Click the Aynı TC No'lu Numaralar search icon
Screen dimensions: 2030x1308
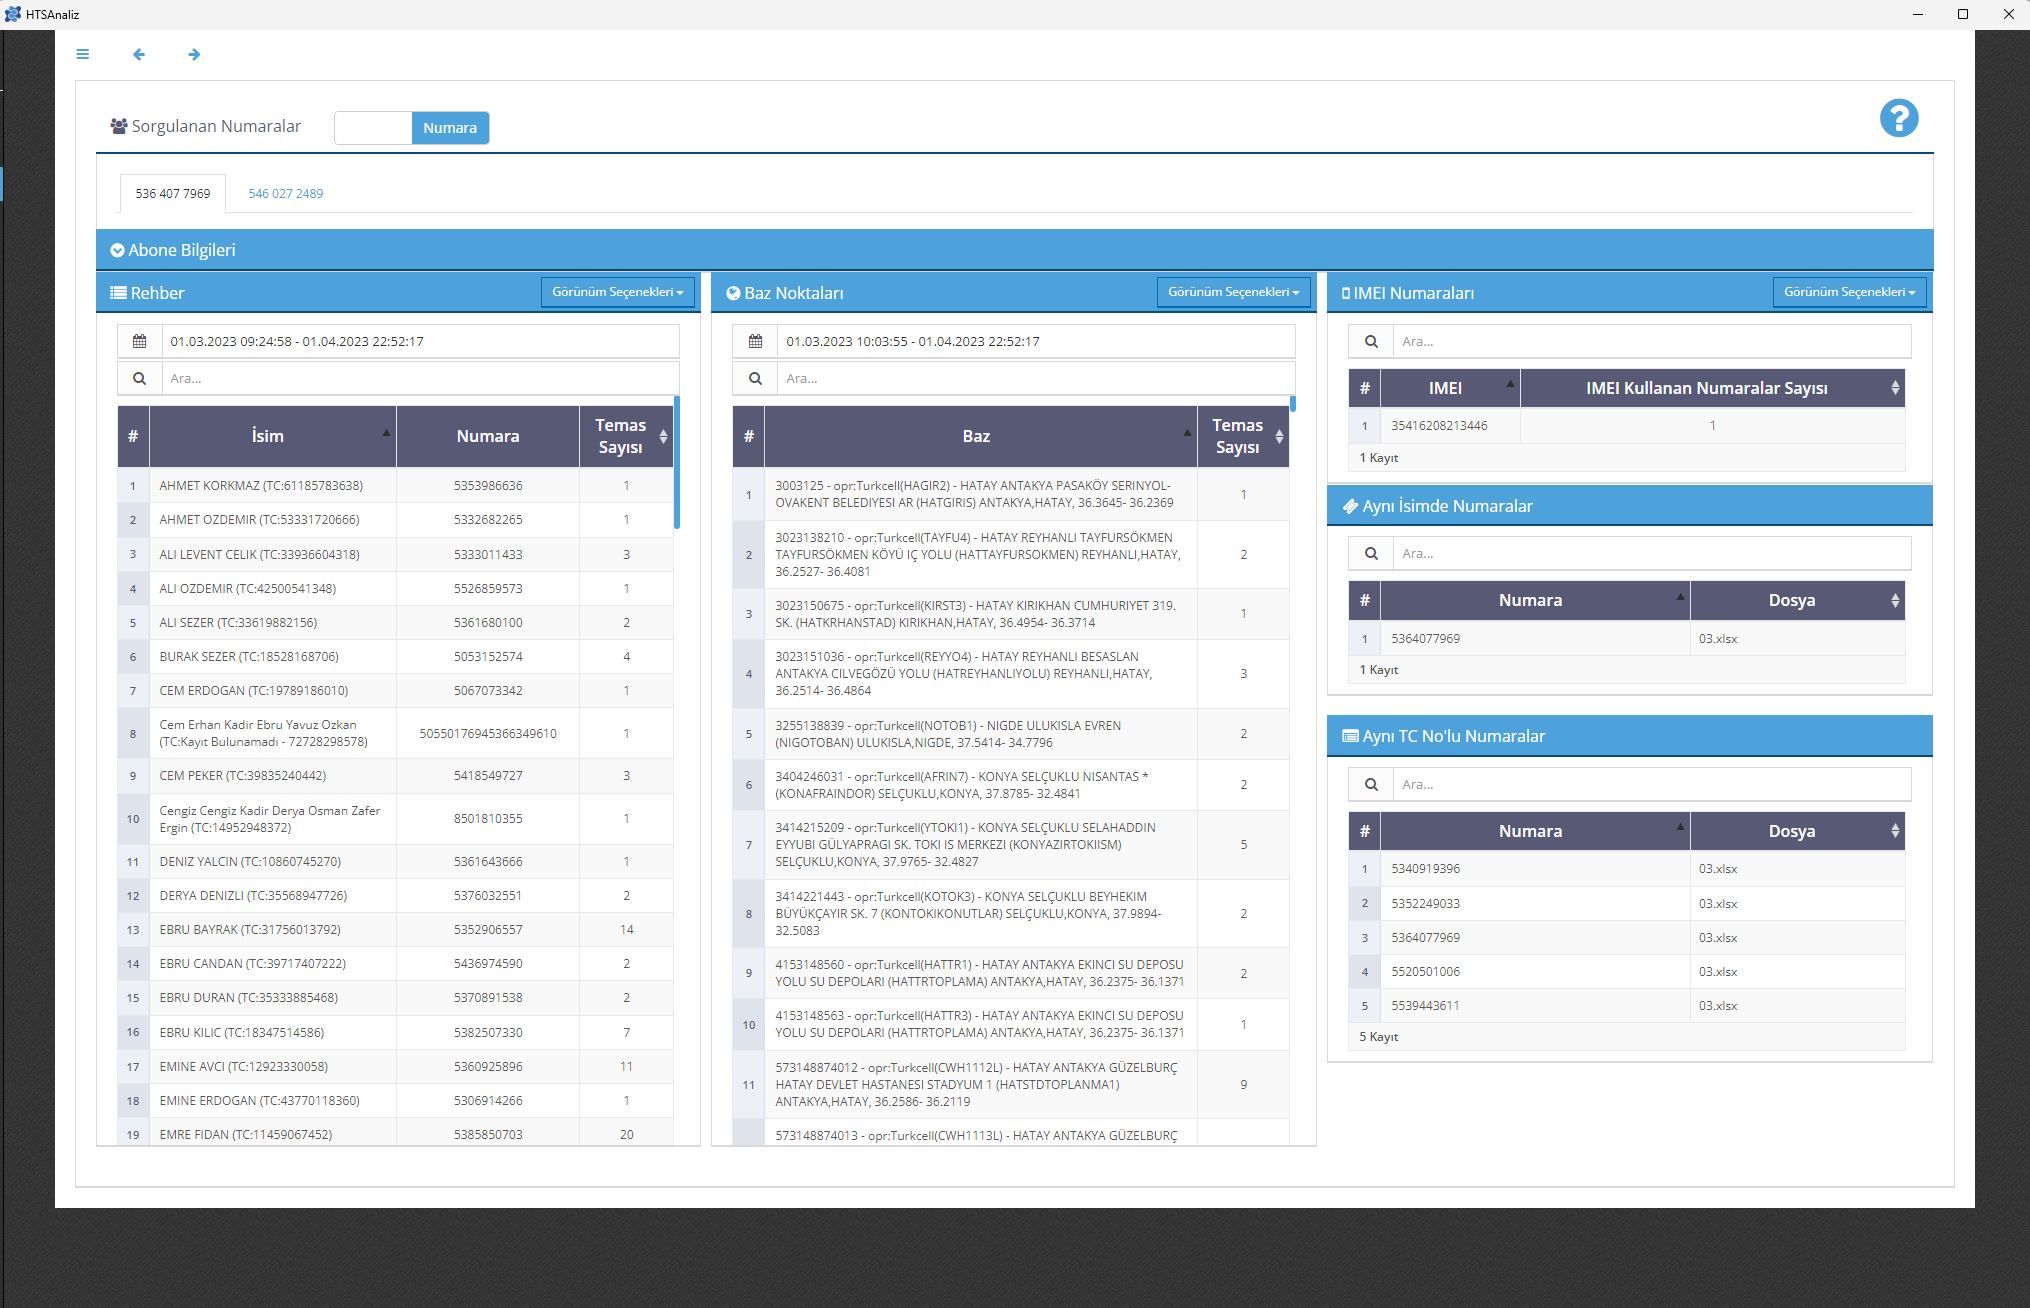[1371, 784]
